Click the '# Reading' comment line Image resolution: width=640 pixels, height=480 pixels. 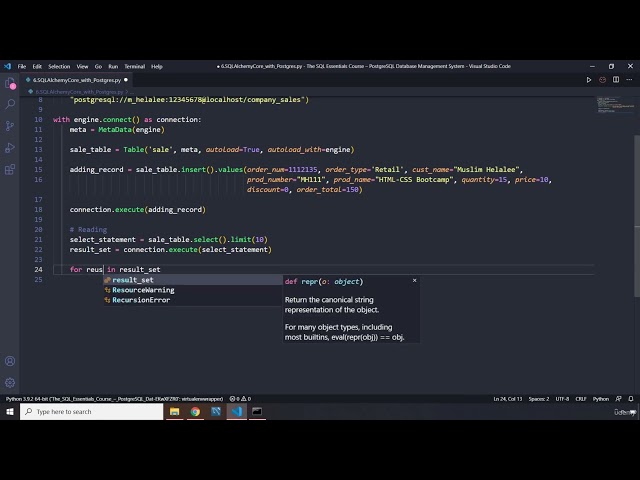click(x=88, y=229)
